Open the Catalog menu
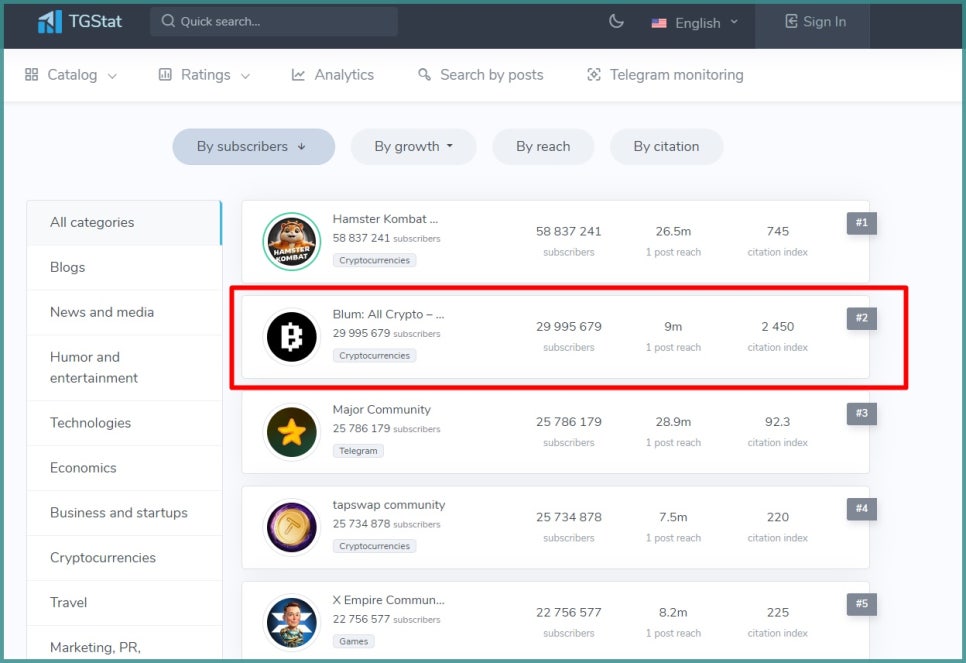This screenshot has width=966, height=663. click(71, 75)
